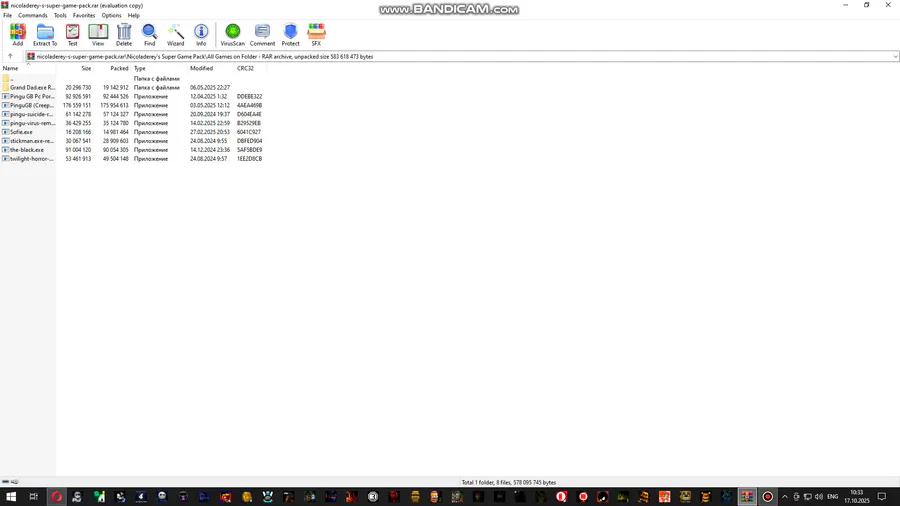Show hidden system tray icons

coord(785,497)
